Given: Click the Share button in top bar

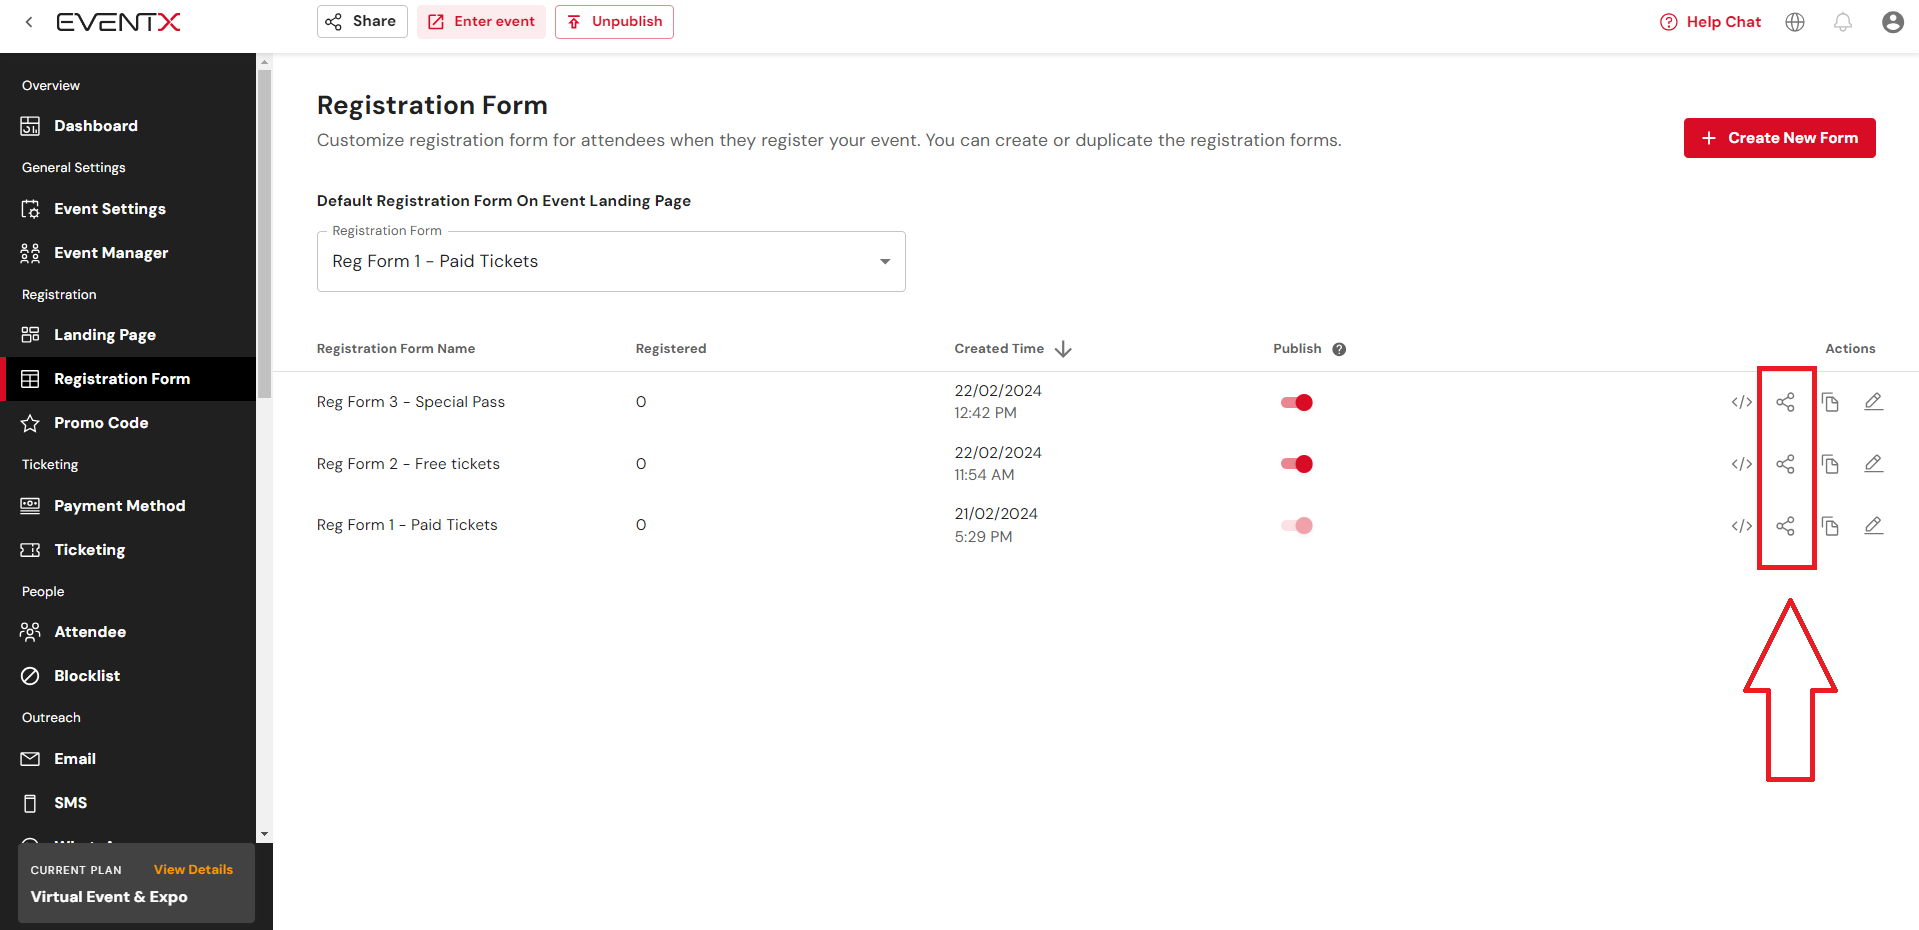Looking at the screenshot, I should [362, 22].
